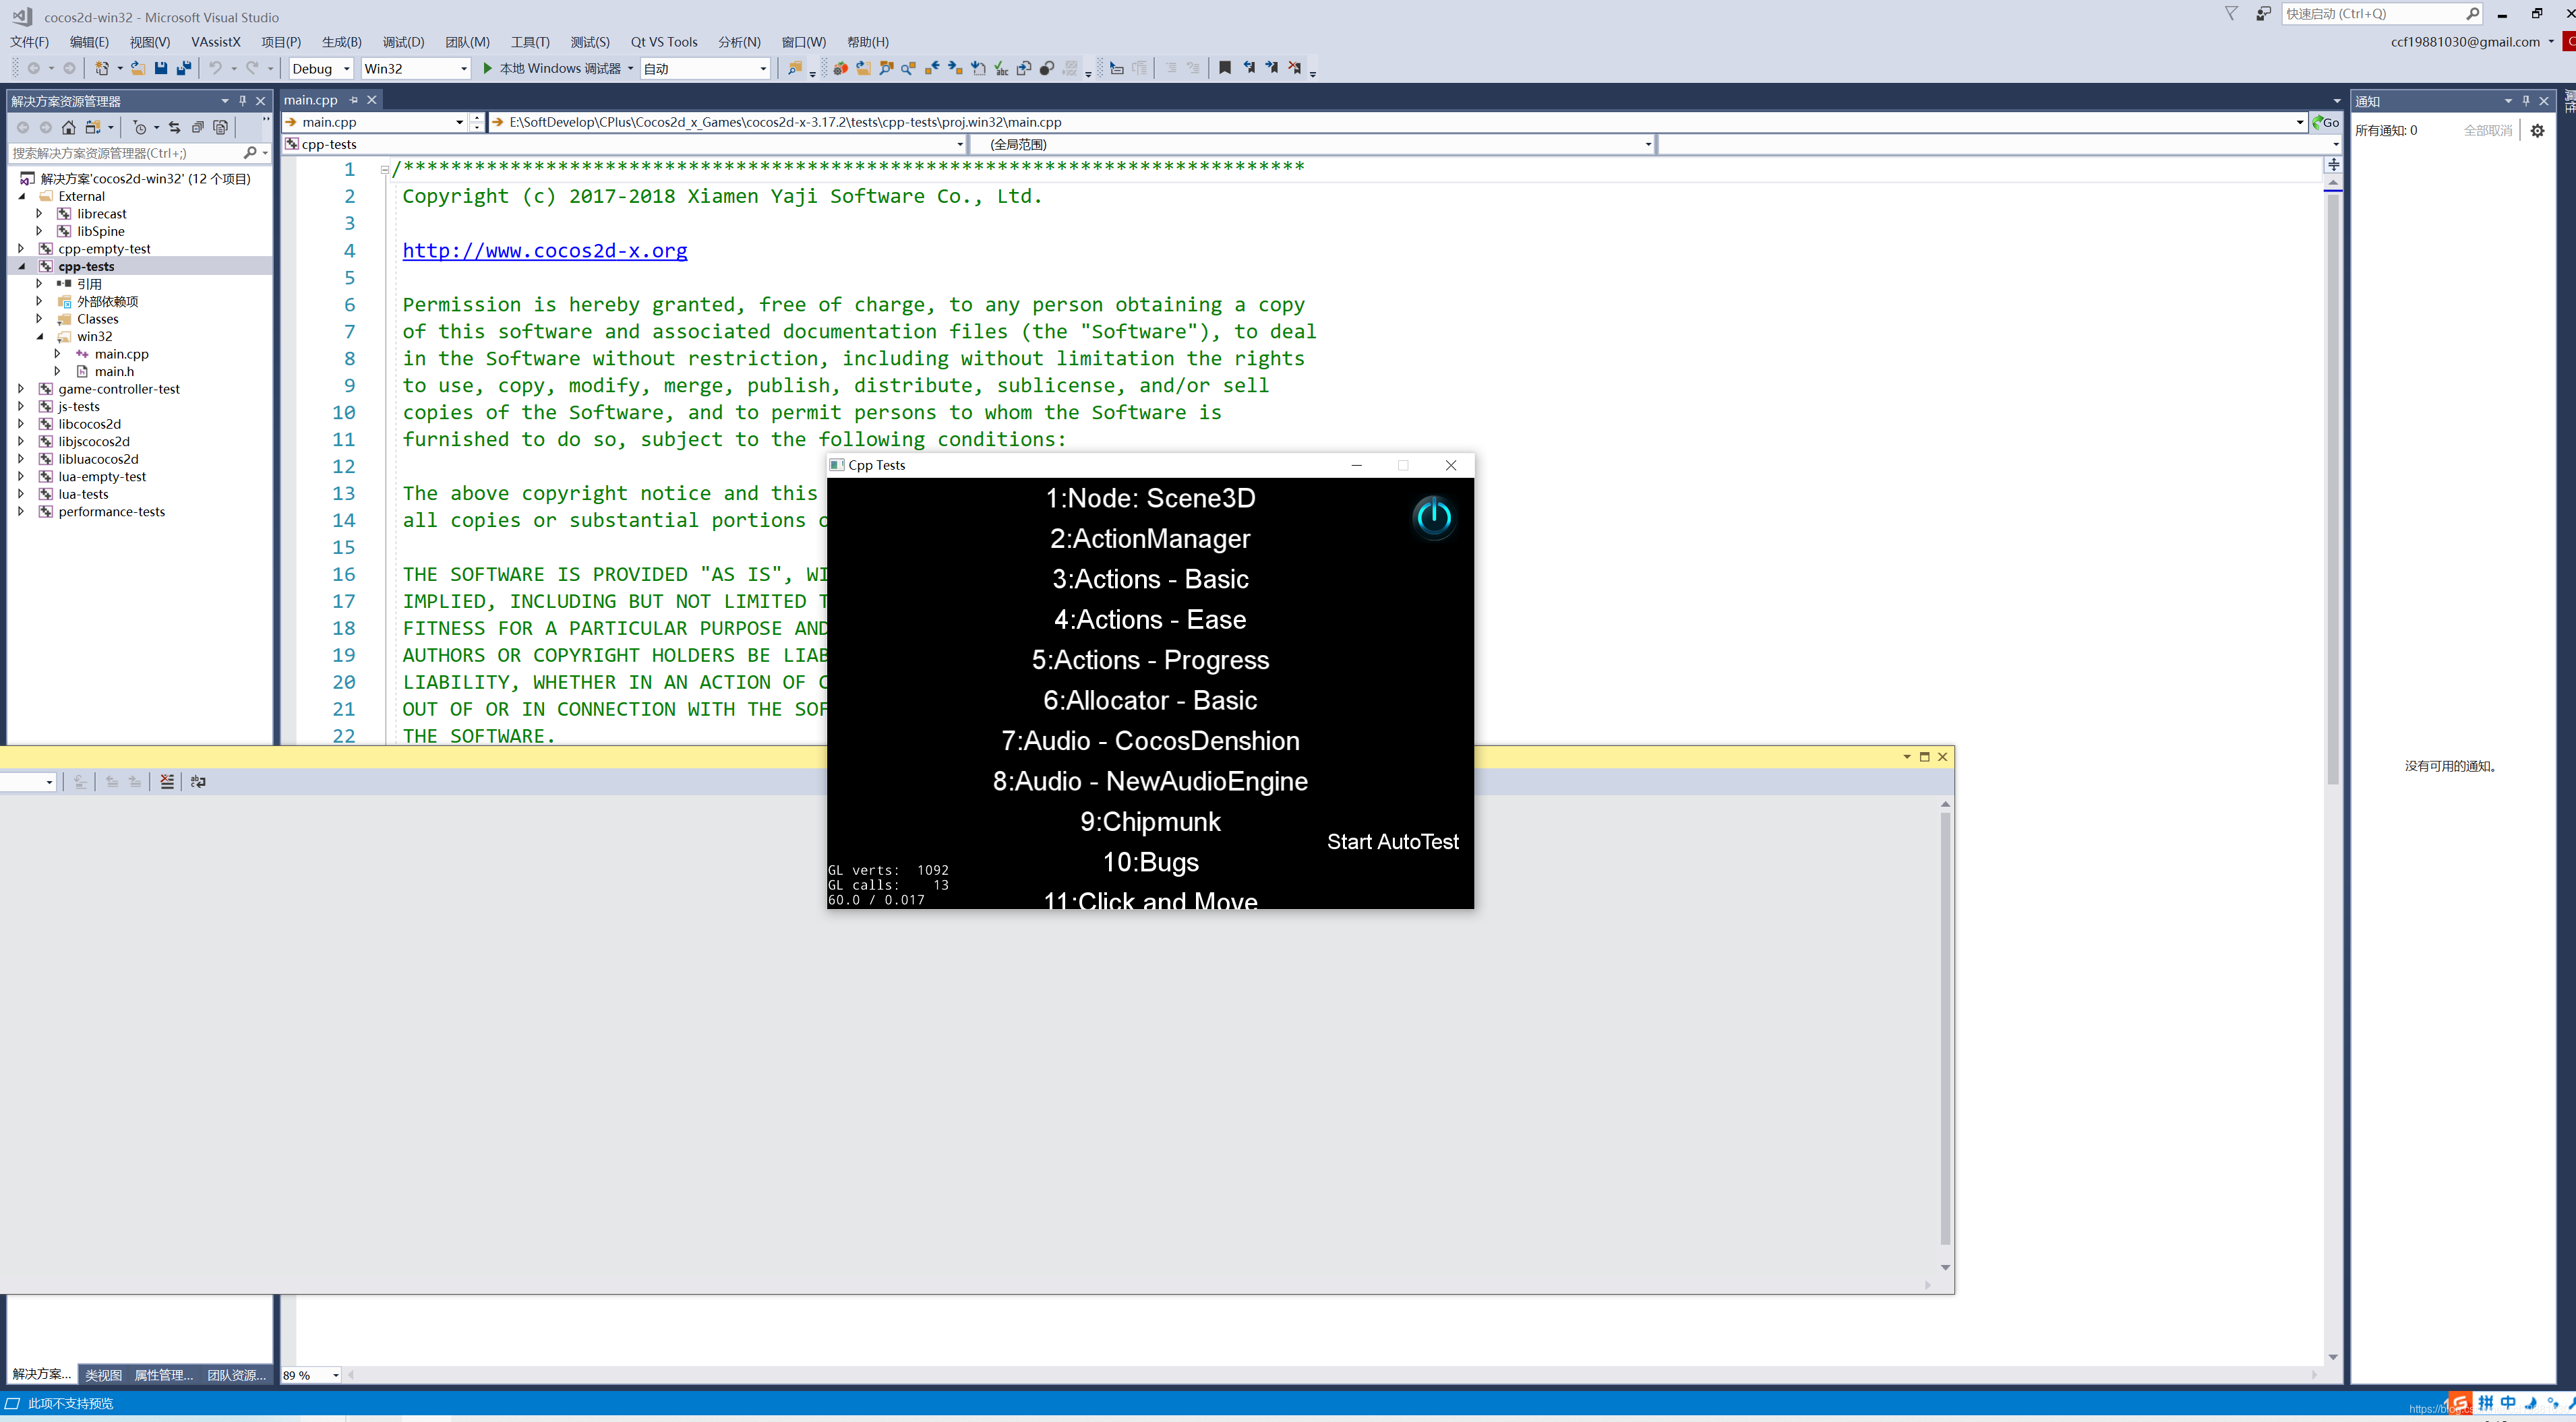Save the current file in toolbar
The image size is (2576, 1422).
coord(161,68)
